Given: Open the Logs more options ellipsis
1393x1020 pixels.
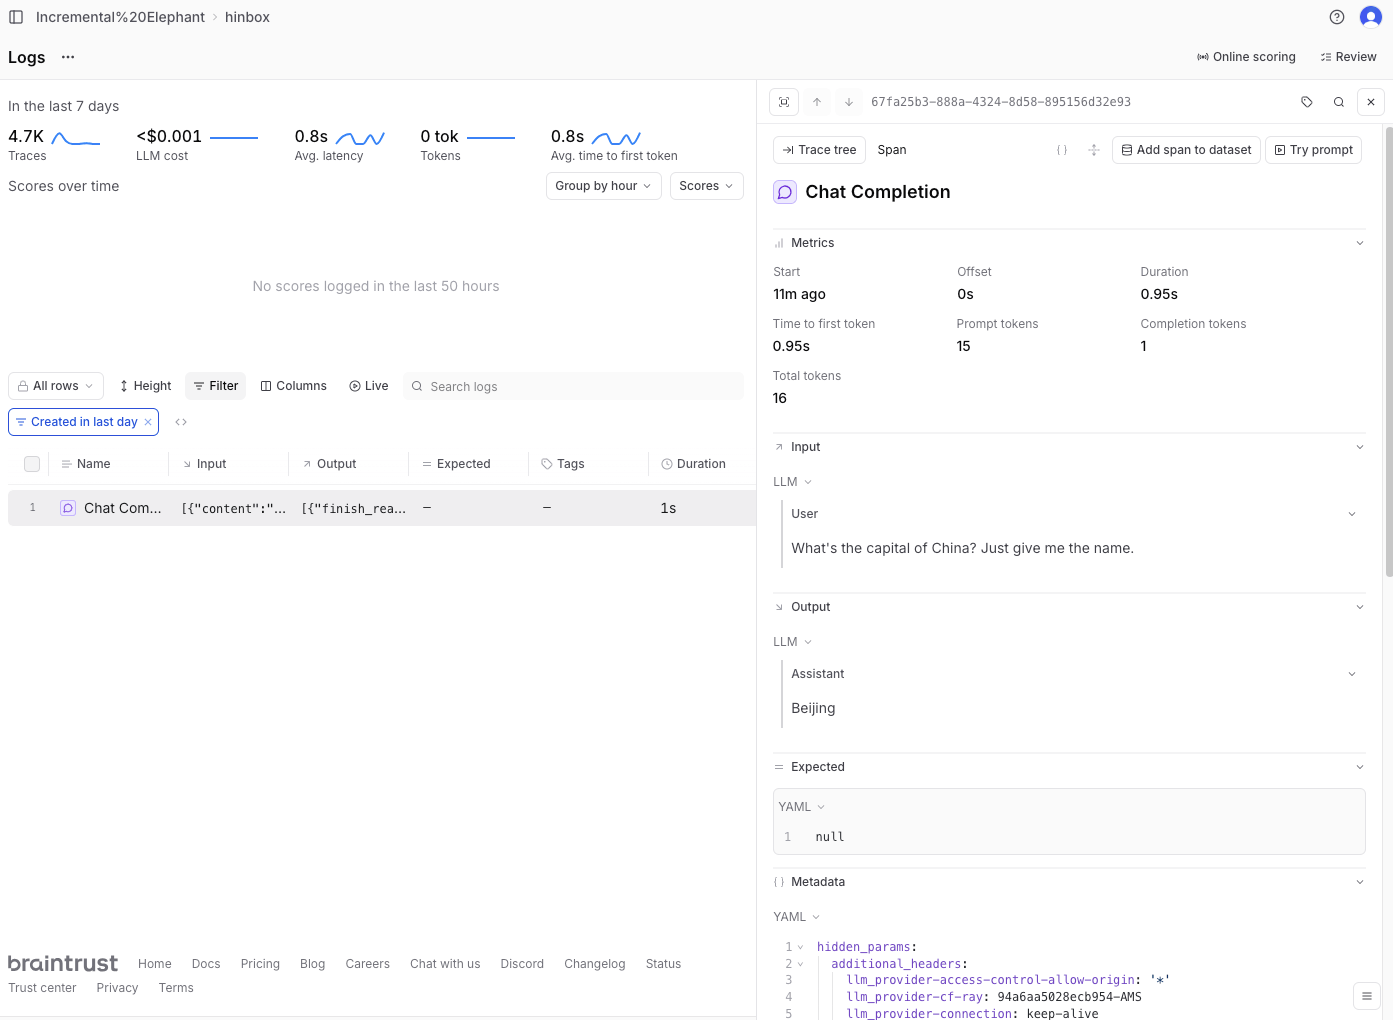Looking at the screenshot, I should click(68, 57).
